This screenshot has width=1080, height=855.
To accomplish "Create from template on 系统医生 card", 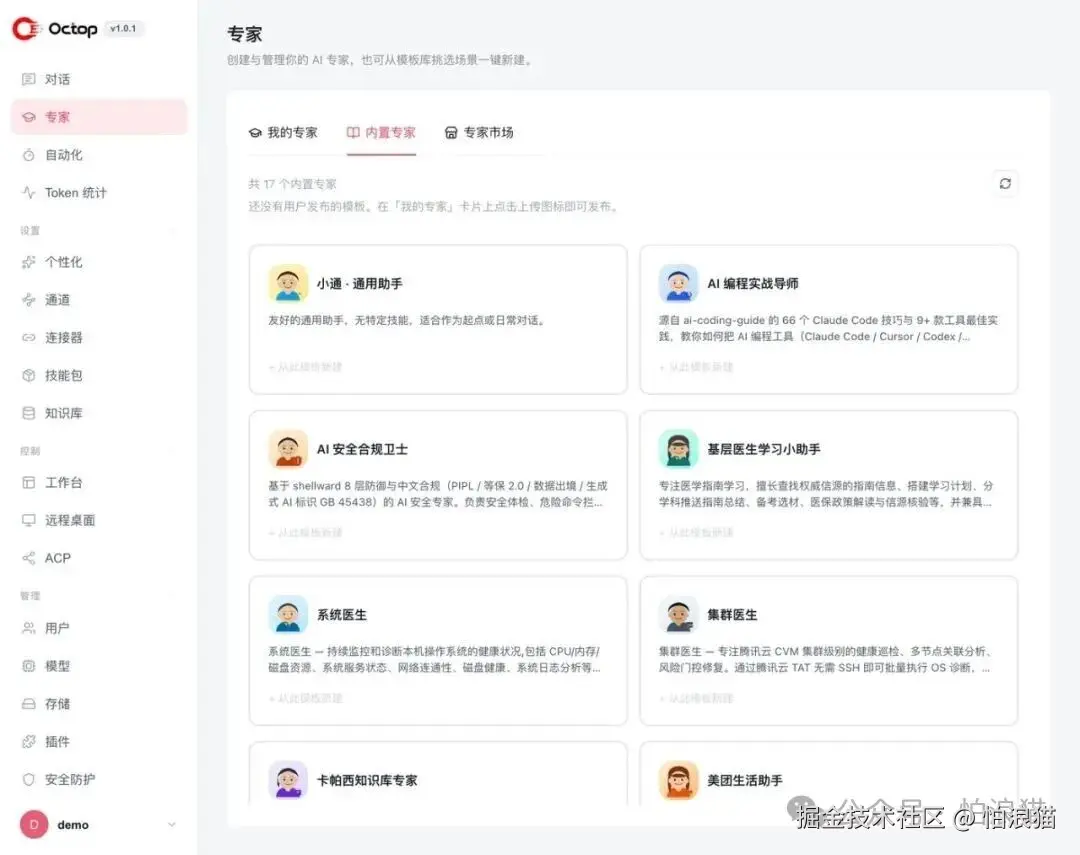I will 305,699.
